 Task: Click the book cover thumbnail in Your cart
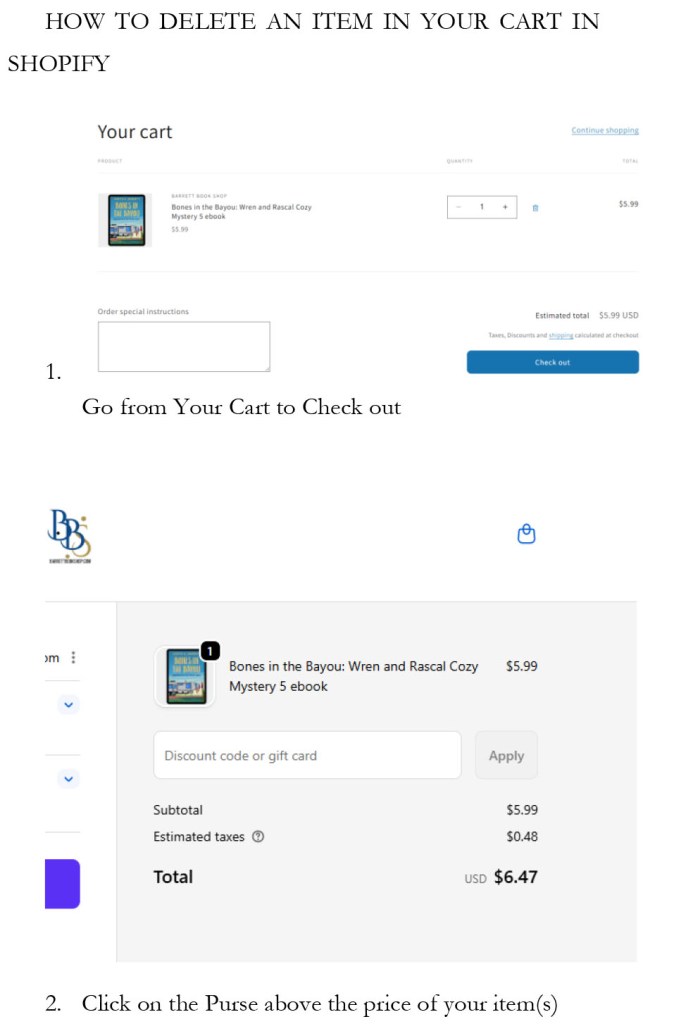pos(125,220)
